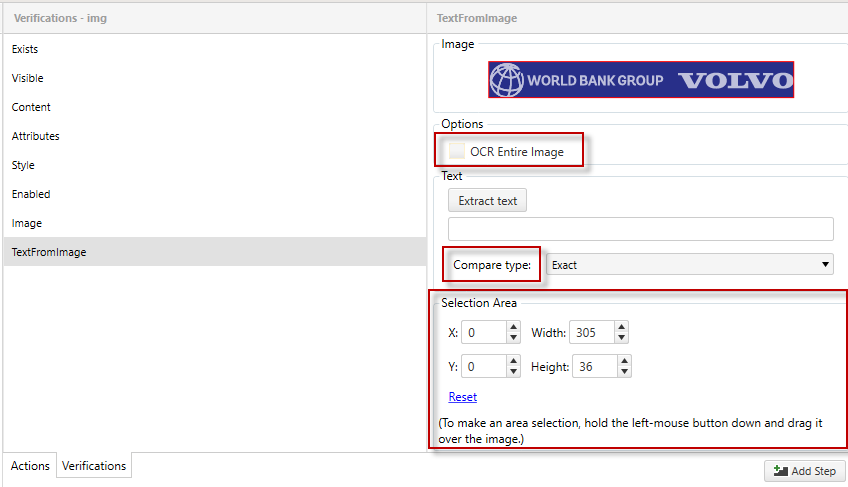Click the Reset link
This screenshot has height=487, width=848.
pyautogui.click(x=463, y=397)
